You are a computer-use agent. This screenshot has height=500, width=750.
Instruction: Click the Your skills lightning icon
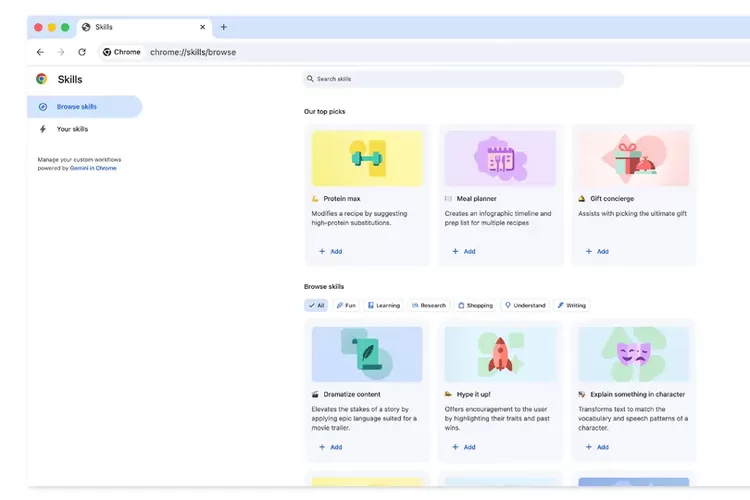pyautogui.click(x=43, y=129)
